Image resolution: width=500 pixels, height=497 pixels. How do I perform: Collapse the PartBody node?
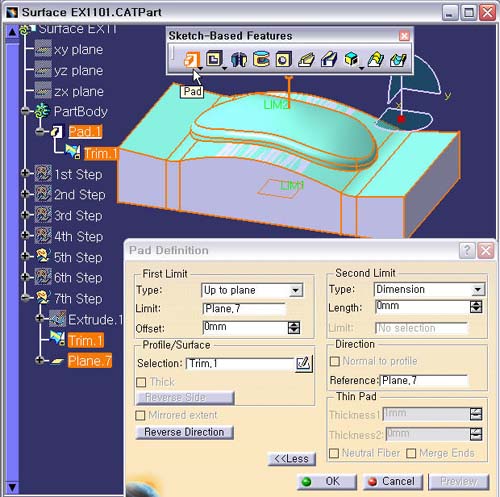25,111
